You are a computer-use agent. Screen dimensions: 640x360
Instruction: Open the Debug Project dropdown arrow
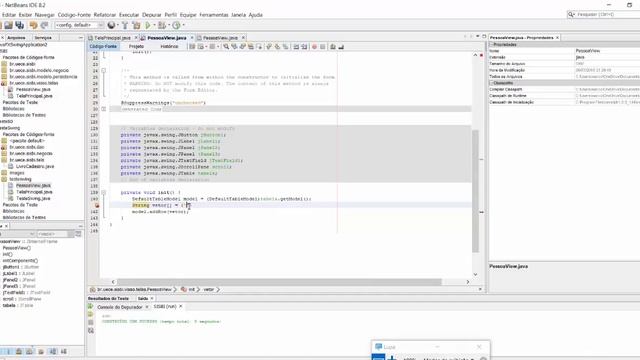coord(169,25)
